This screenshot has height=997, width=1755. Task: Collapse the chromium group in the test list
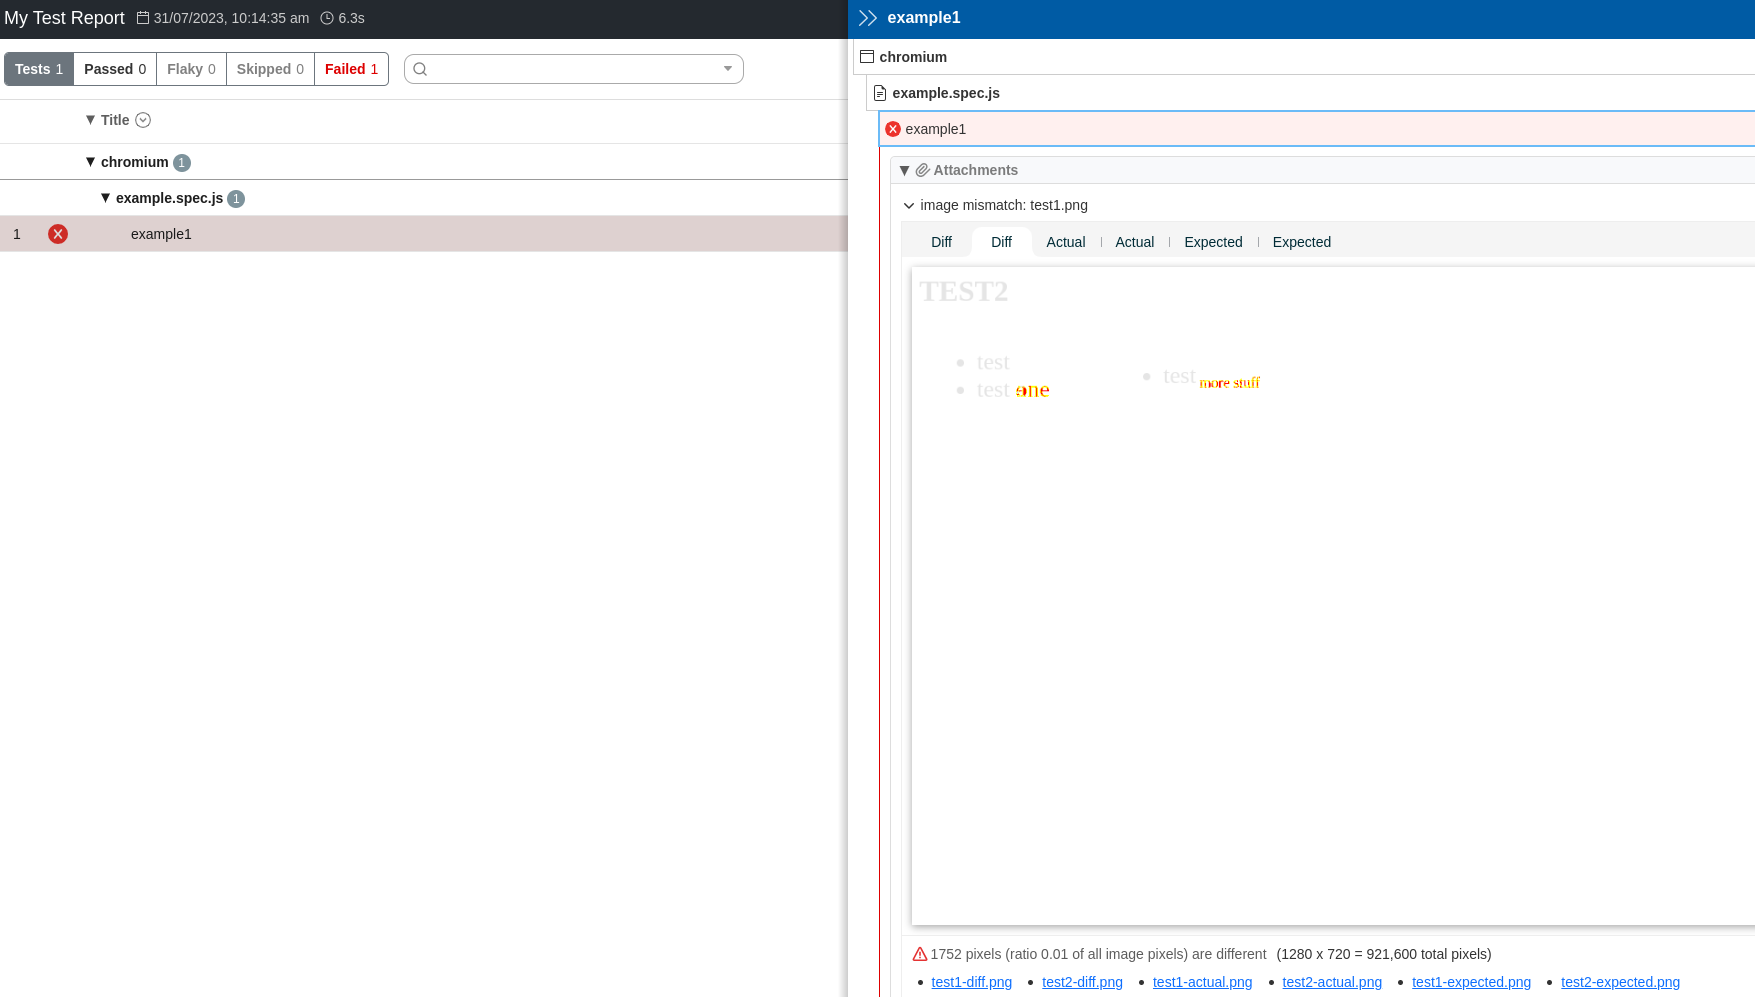click(90, 161)
